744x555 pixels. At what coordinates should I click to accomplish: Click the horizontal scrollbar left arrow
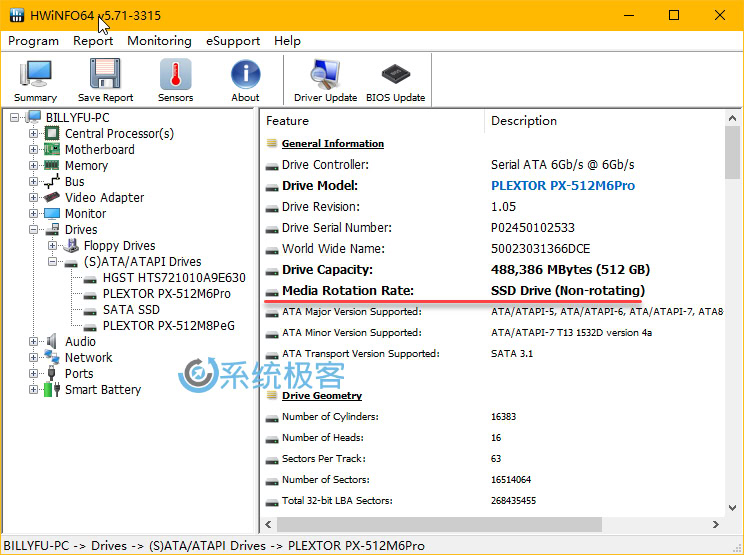(268, 524)
